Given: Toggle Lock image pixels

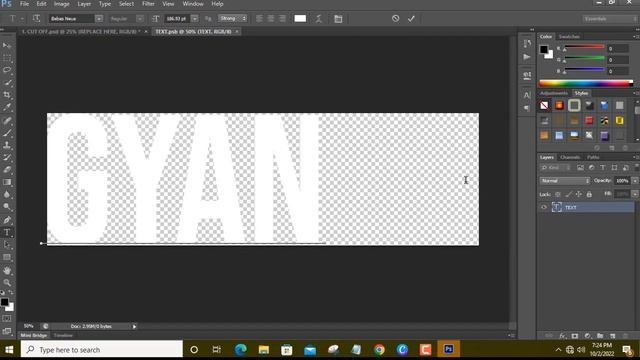Looking at the screenshot, I should point(568,194).
